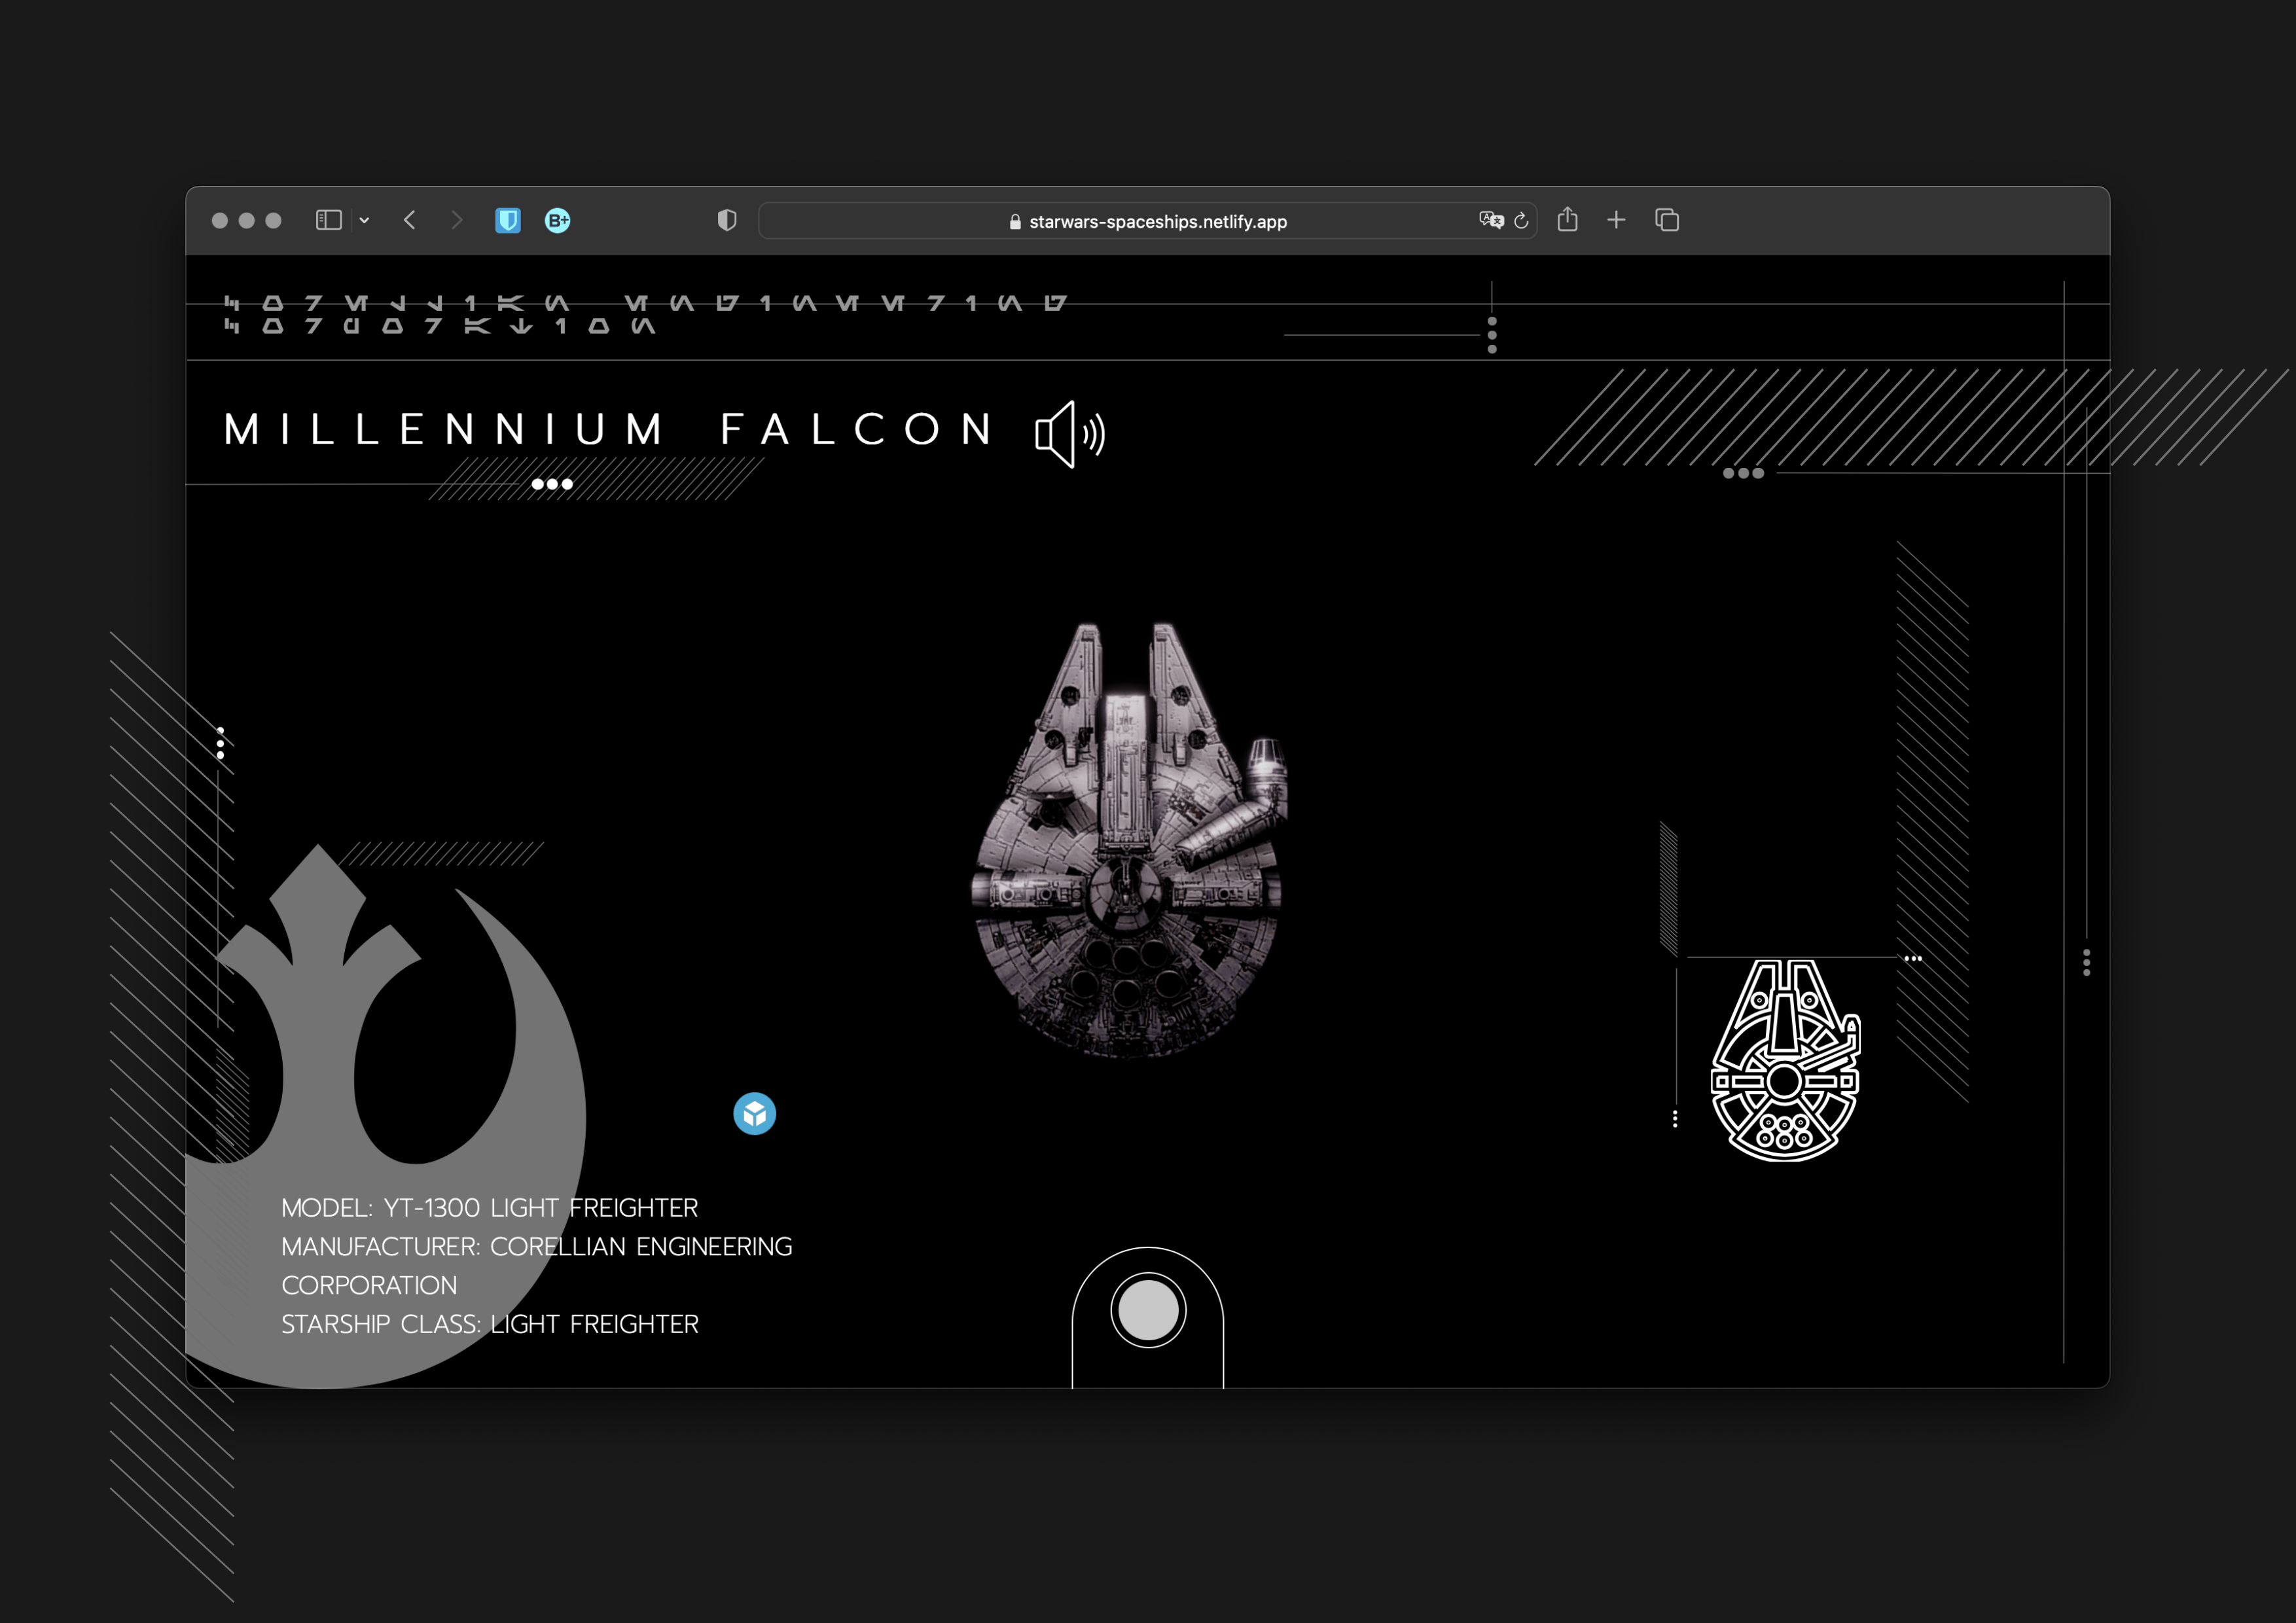Open the Share menu
This screenshot has height=1623, width=2296.
click(1568, 219)
